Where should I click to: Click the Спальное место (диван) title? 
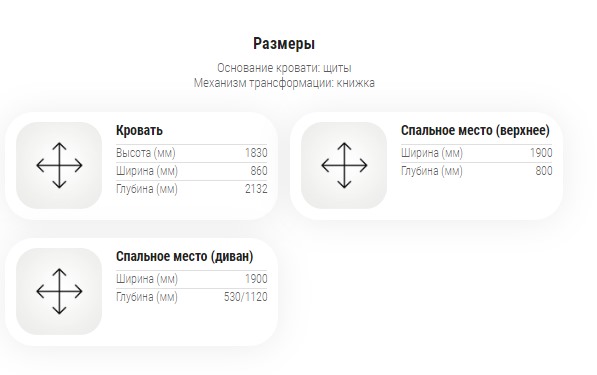click(185, 256)
